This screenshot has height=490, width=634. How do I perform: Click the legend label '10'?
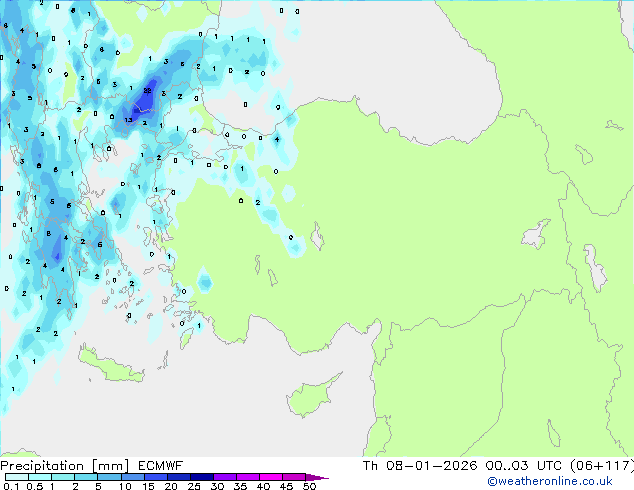pos(125,486)
